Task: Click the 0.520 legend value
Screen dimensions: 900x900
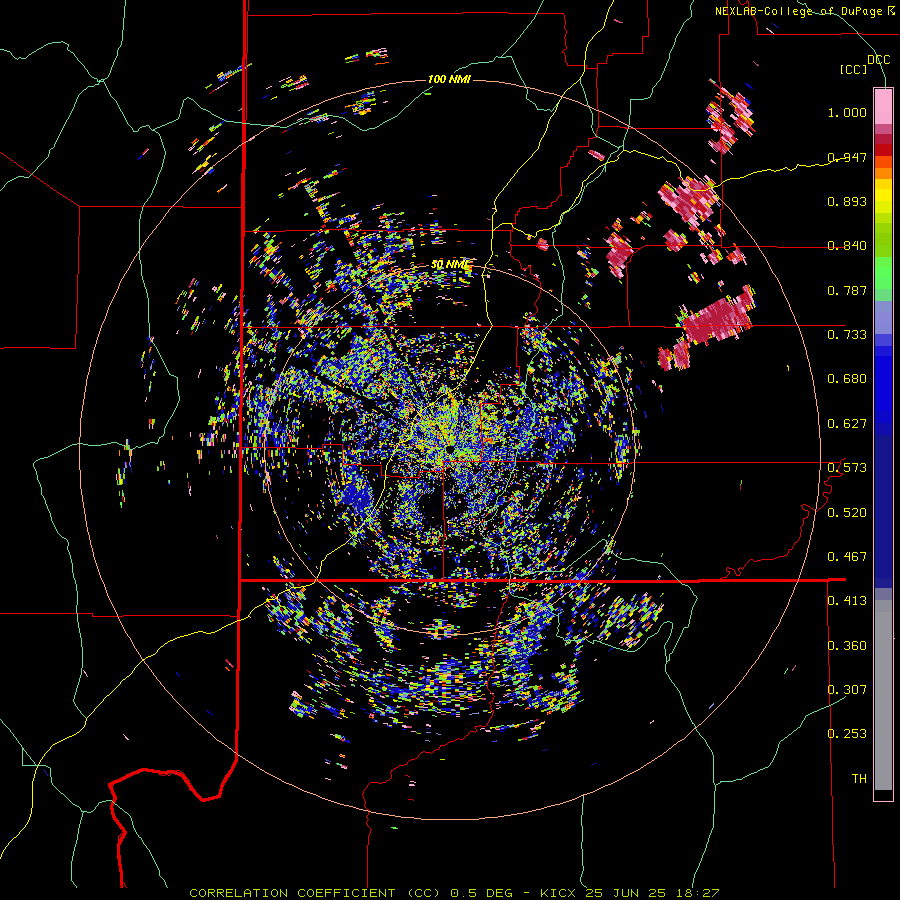Action: pos(847,513)
